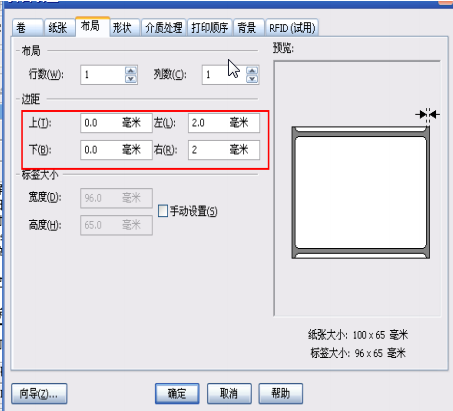Click the 列数 value field

tap(224, 75)
